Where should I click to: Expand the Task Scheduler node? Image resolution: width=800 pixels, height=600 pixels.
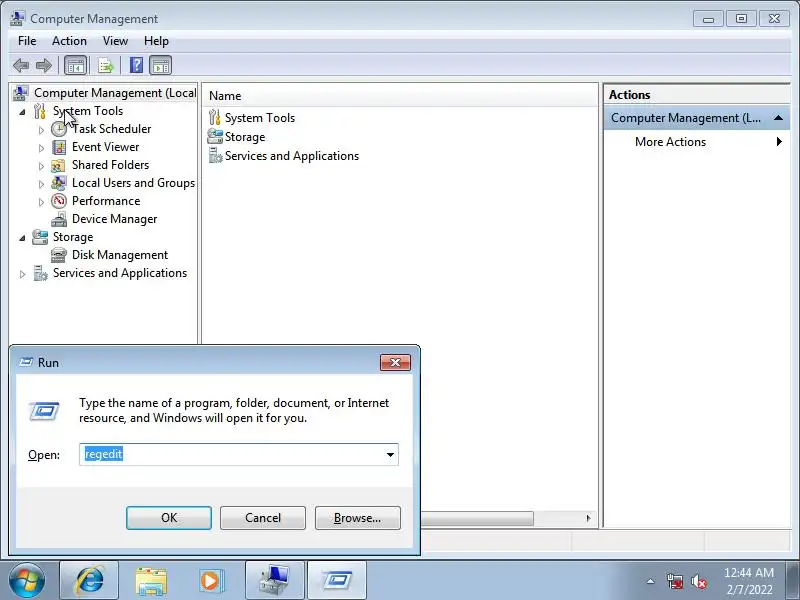41,130
